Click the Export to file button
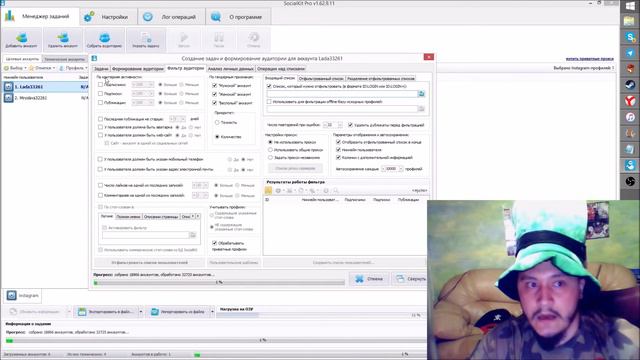This screenshot has height=360, width=640. pos(107,311)
